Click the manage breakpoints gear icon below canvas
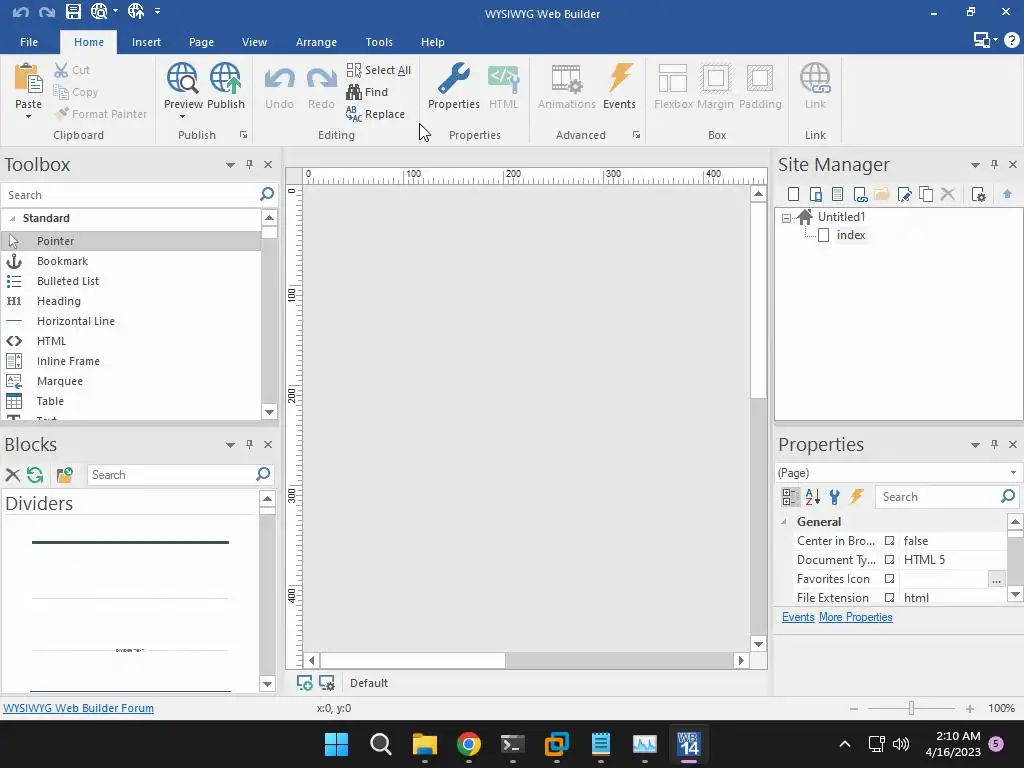Viewport: 1024px width, 768px height. pos(327,683)
